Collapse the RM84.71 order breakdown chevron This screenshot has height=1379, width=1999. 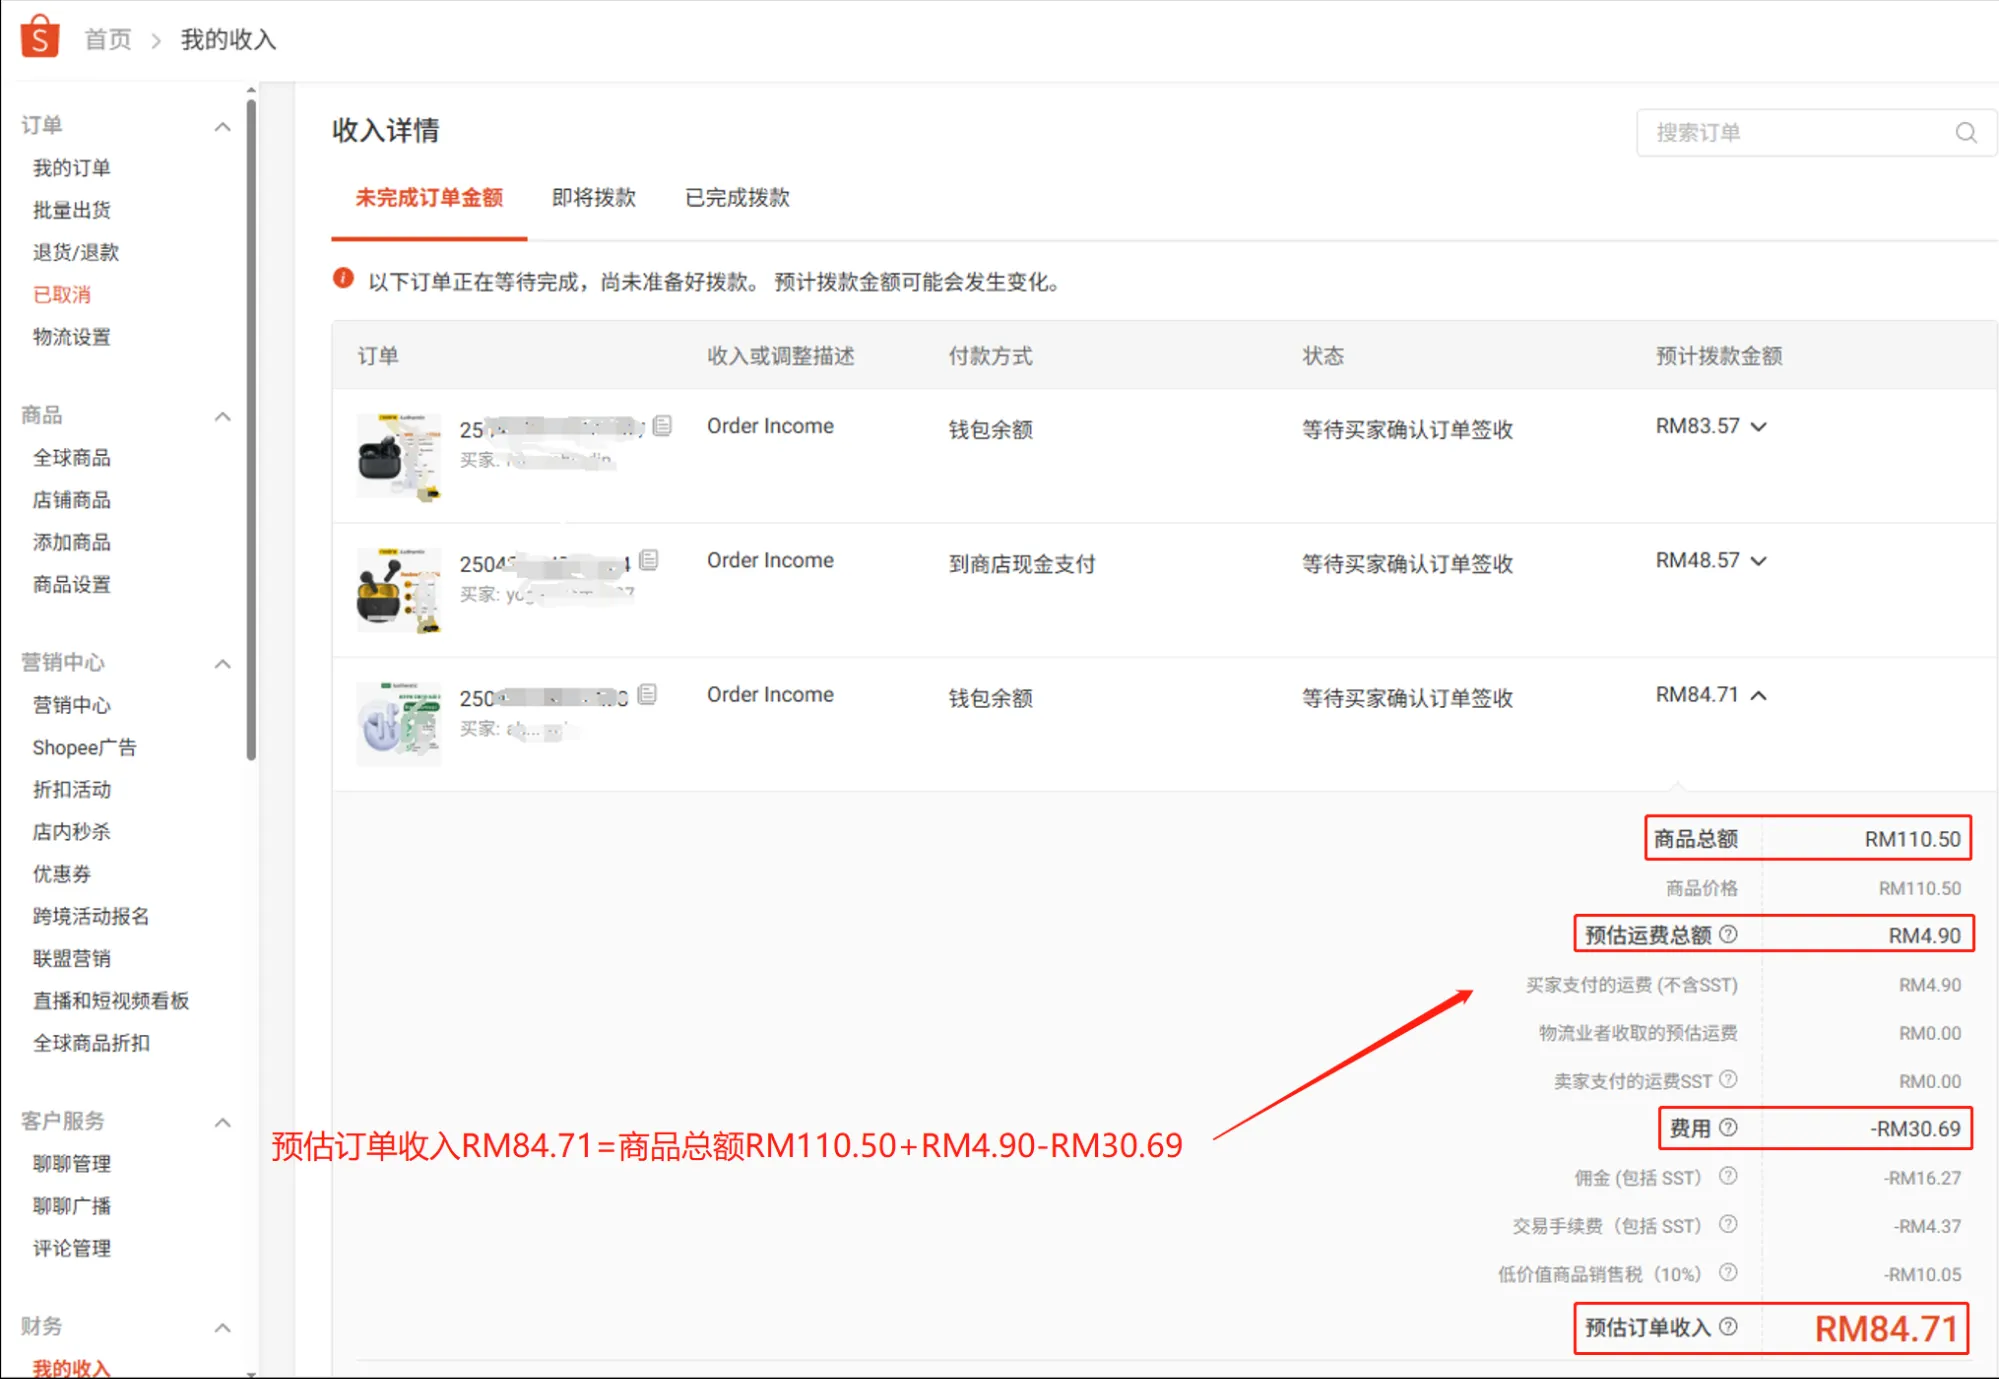(1760, 695)
